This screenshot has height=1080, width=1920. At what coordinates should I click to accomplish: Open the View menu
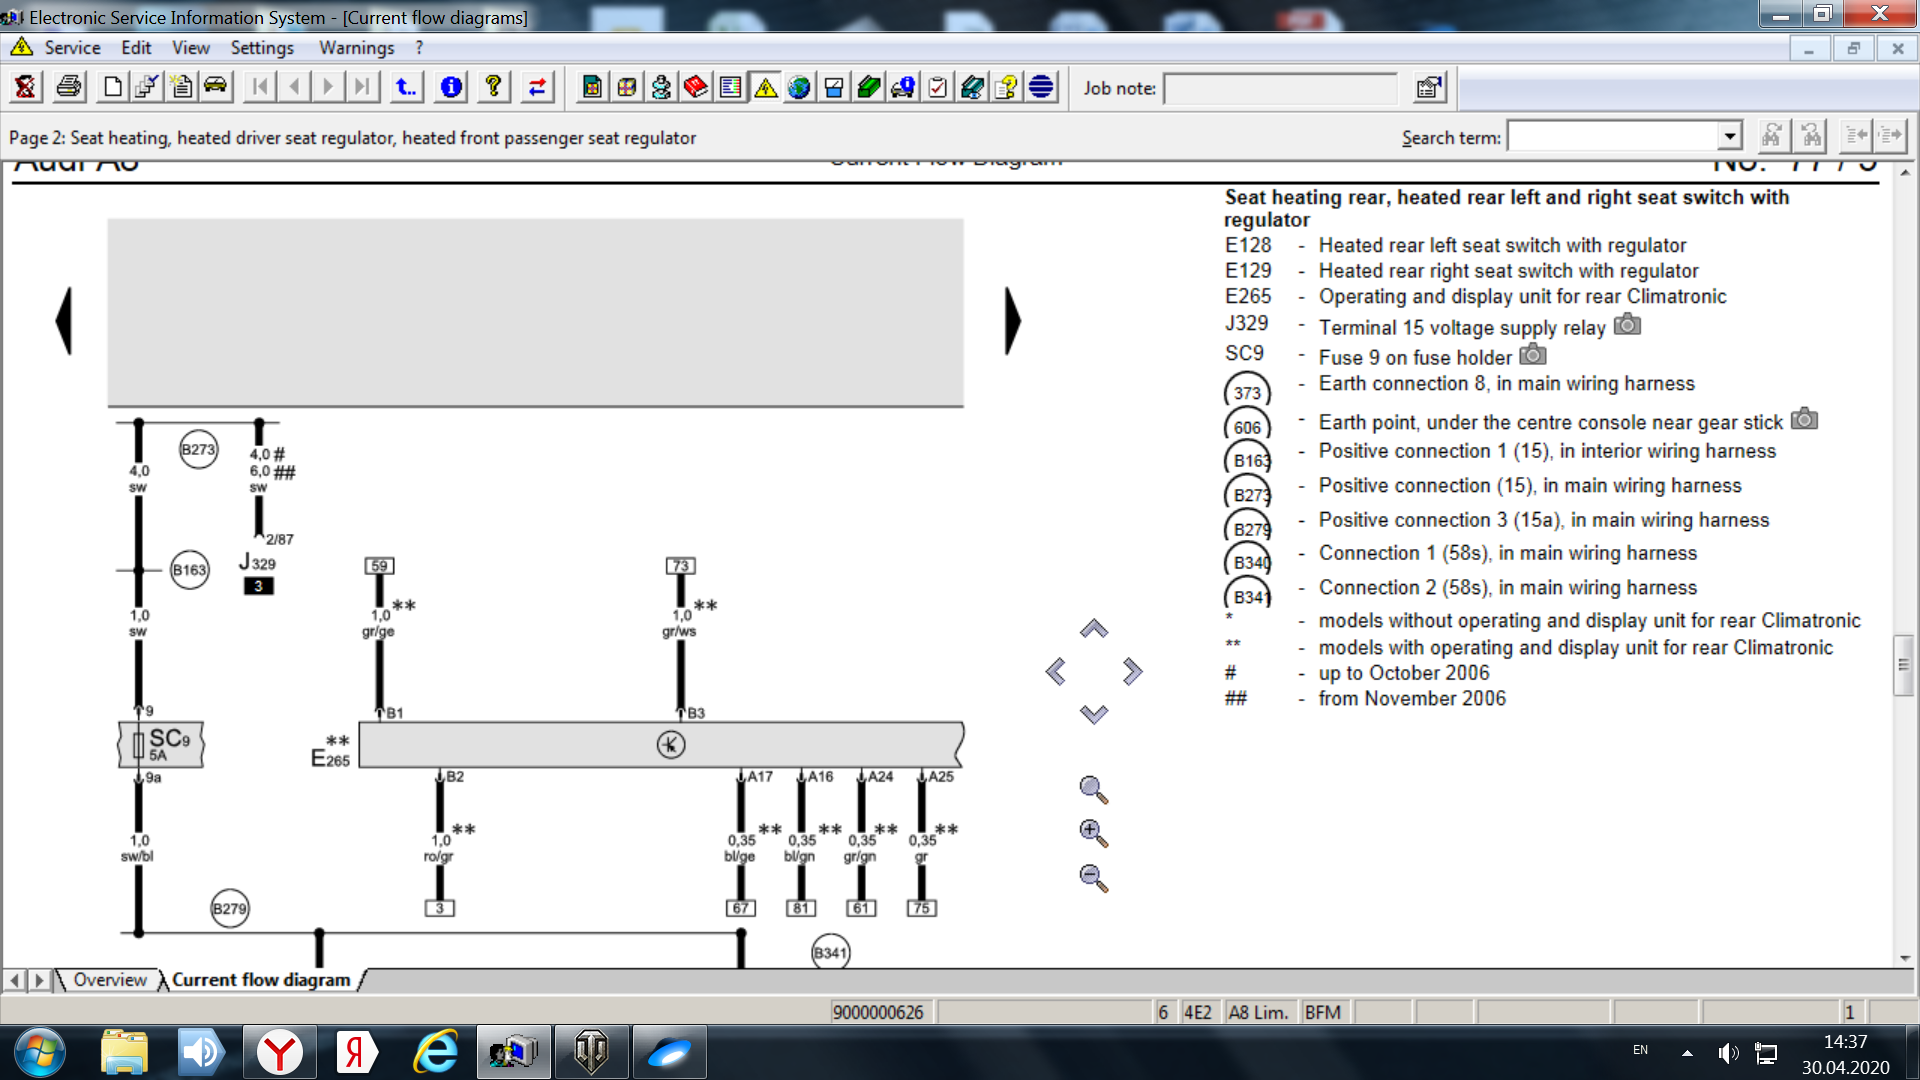[190, 48]
